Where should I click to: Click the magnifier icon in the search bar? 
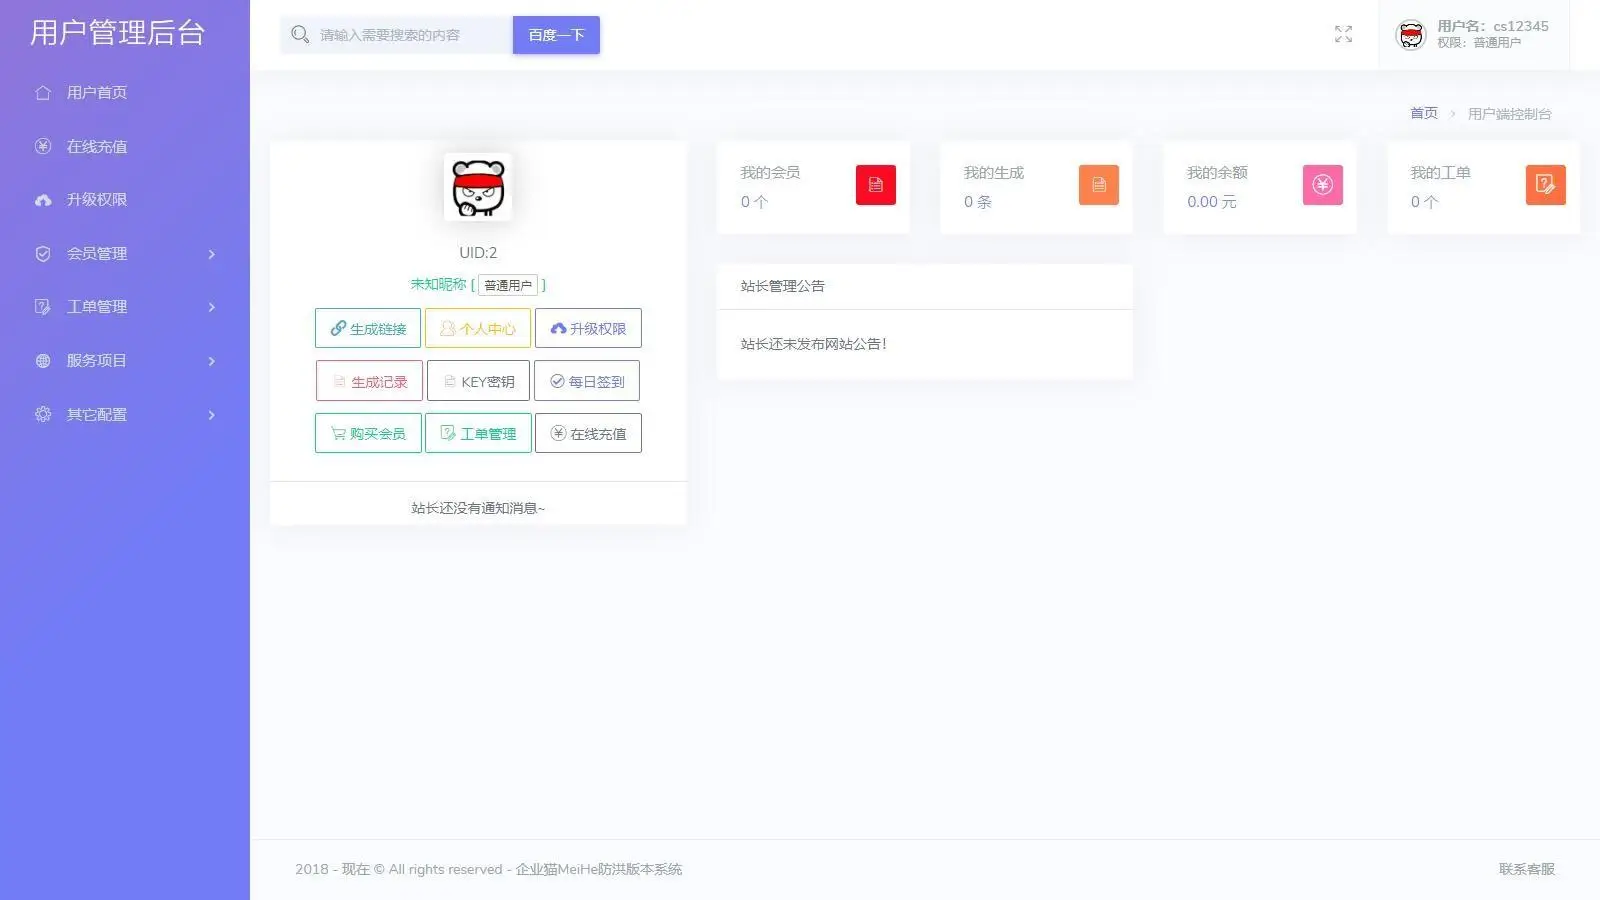(x=299, y=34)
